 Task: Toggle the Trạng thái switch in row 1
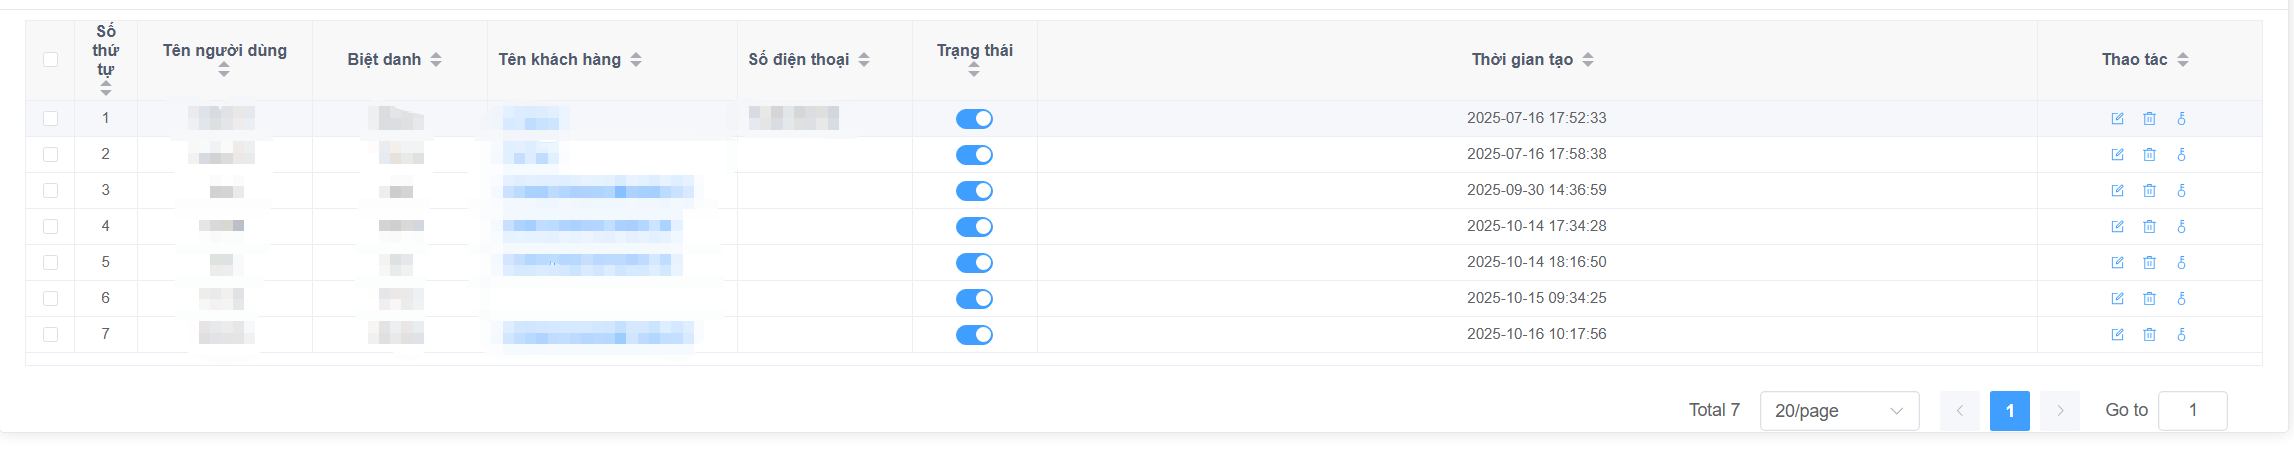[974, 119]
